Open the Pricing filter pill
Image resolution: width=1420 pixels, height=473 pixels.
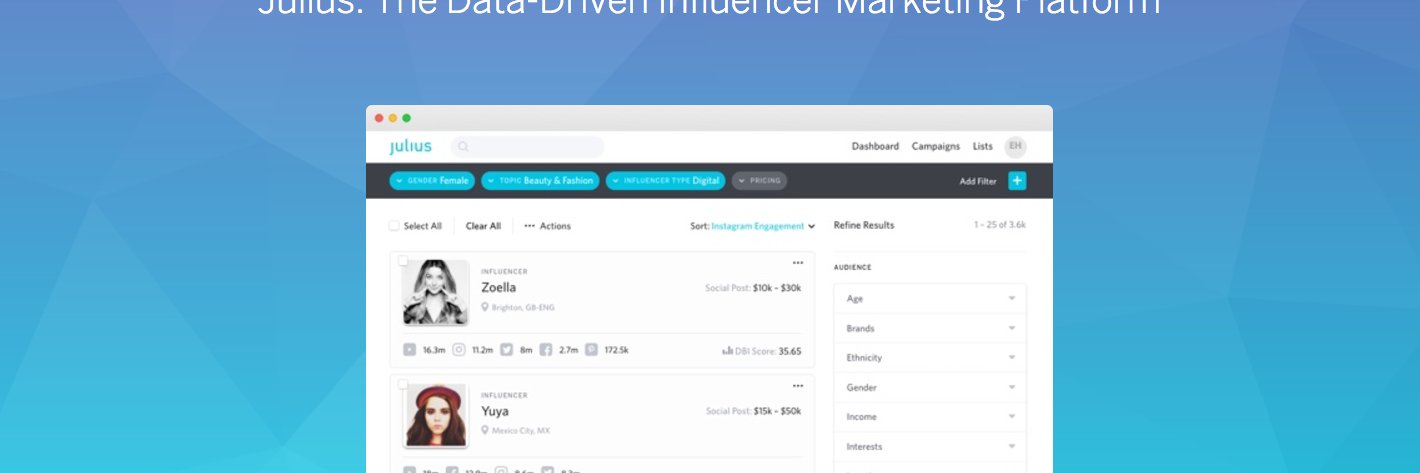[759, 181]
